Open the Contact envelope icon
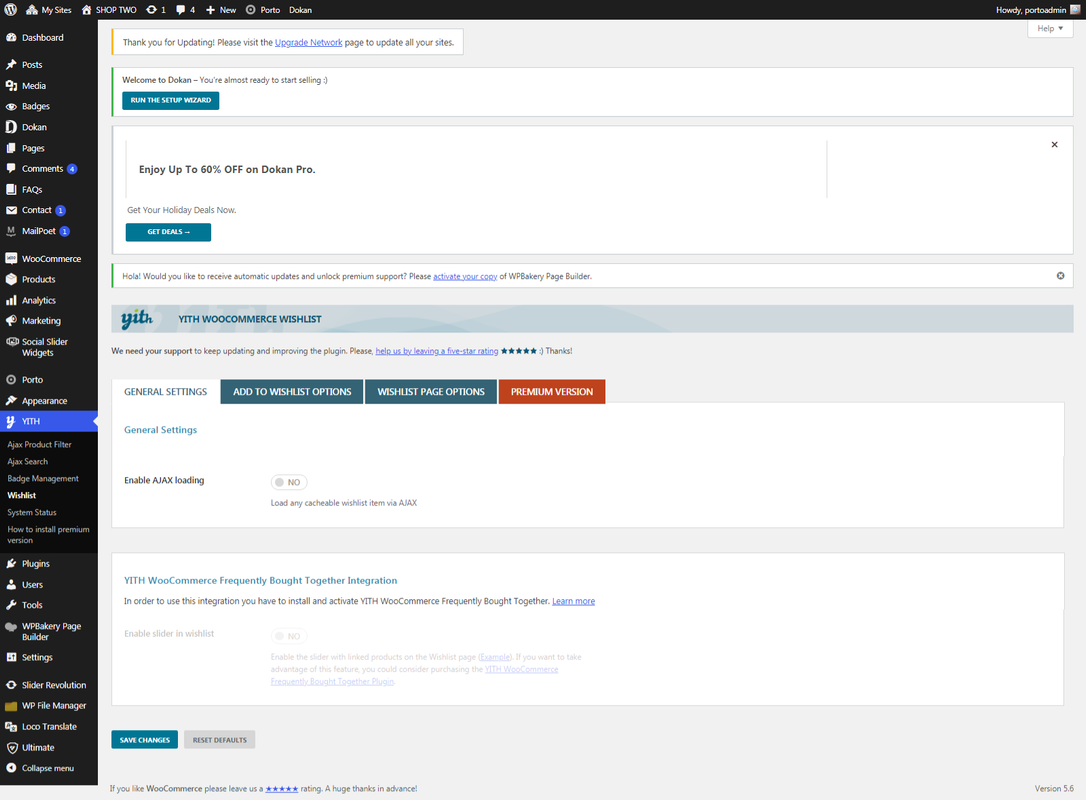Viewport: 1086px width, 800px height. tap(11, 210)
